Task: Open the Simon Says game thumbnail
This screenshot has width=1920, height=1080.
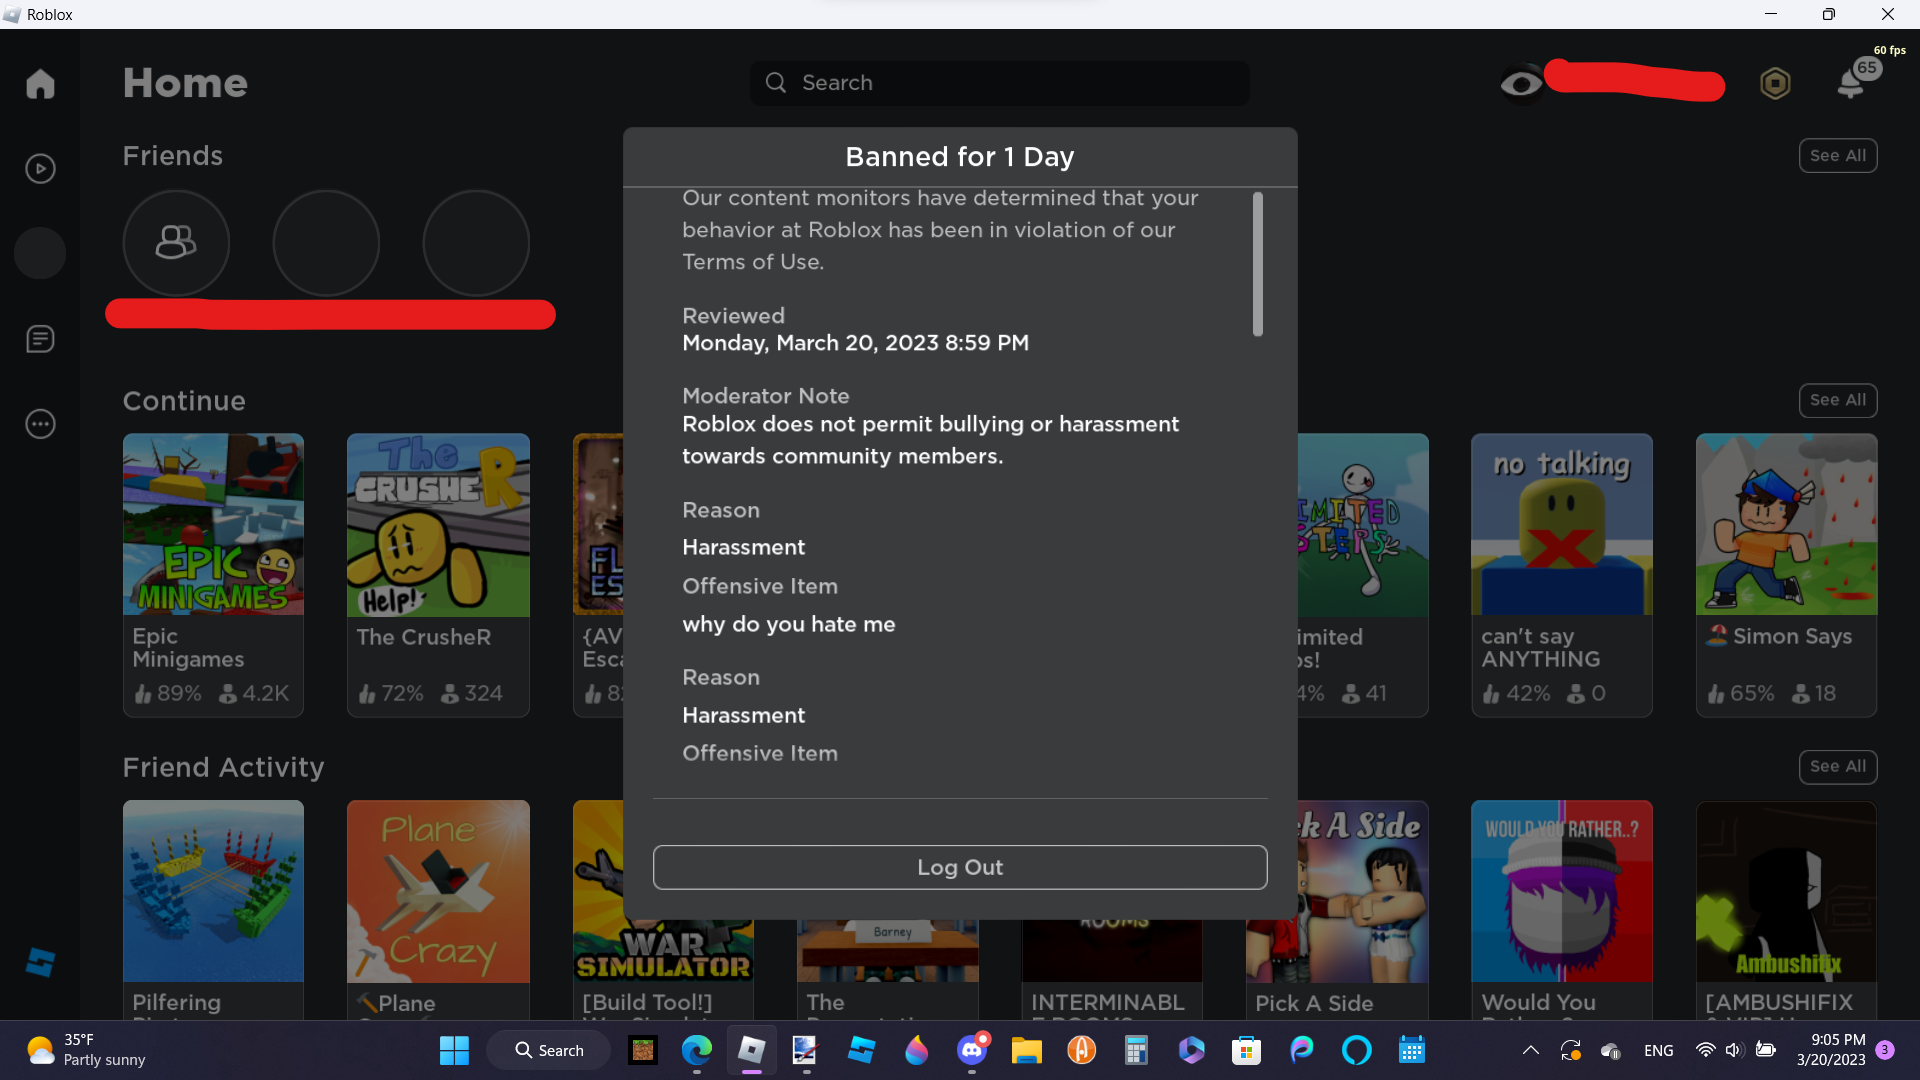Action: 1786,525
